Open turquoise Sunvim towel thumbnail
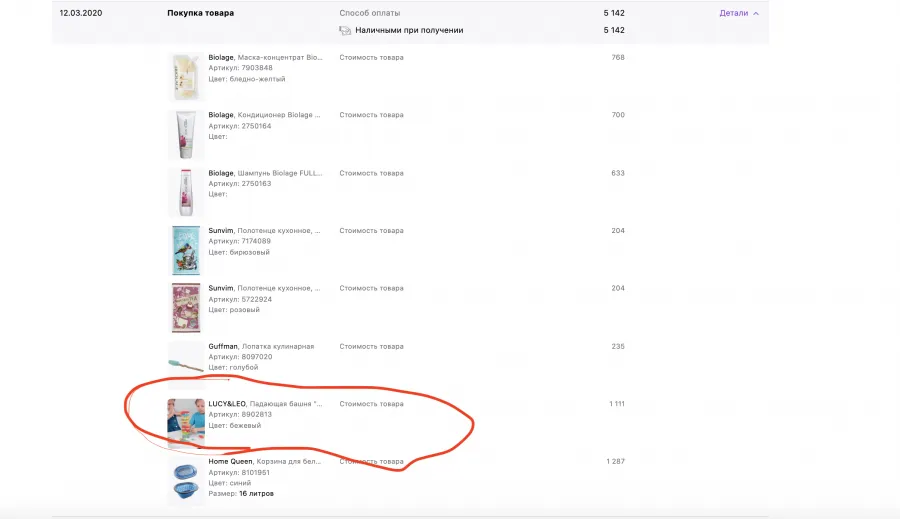The image size is (900, 519). click(186, 250)
